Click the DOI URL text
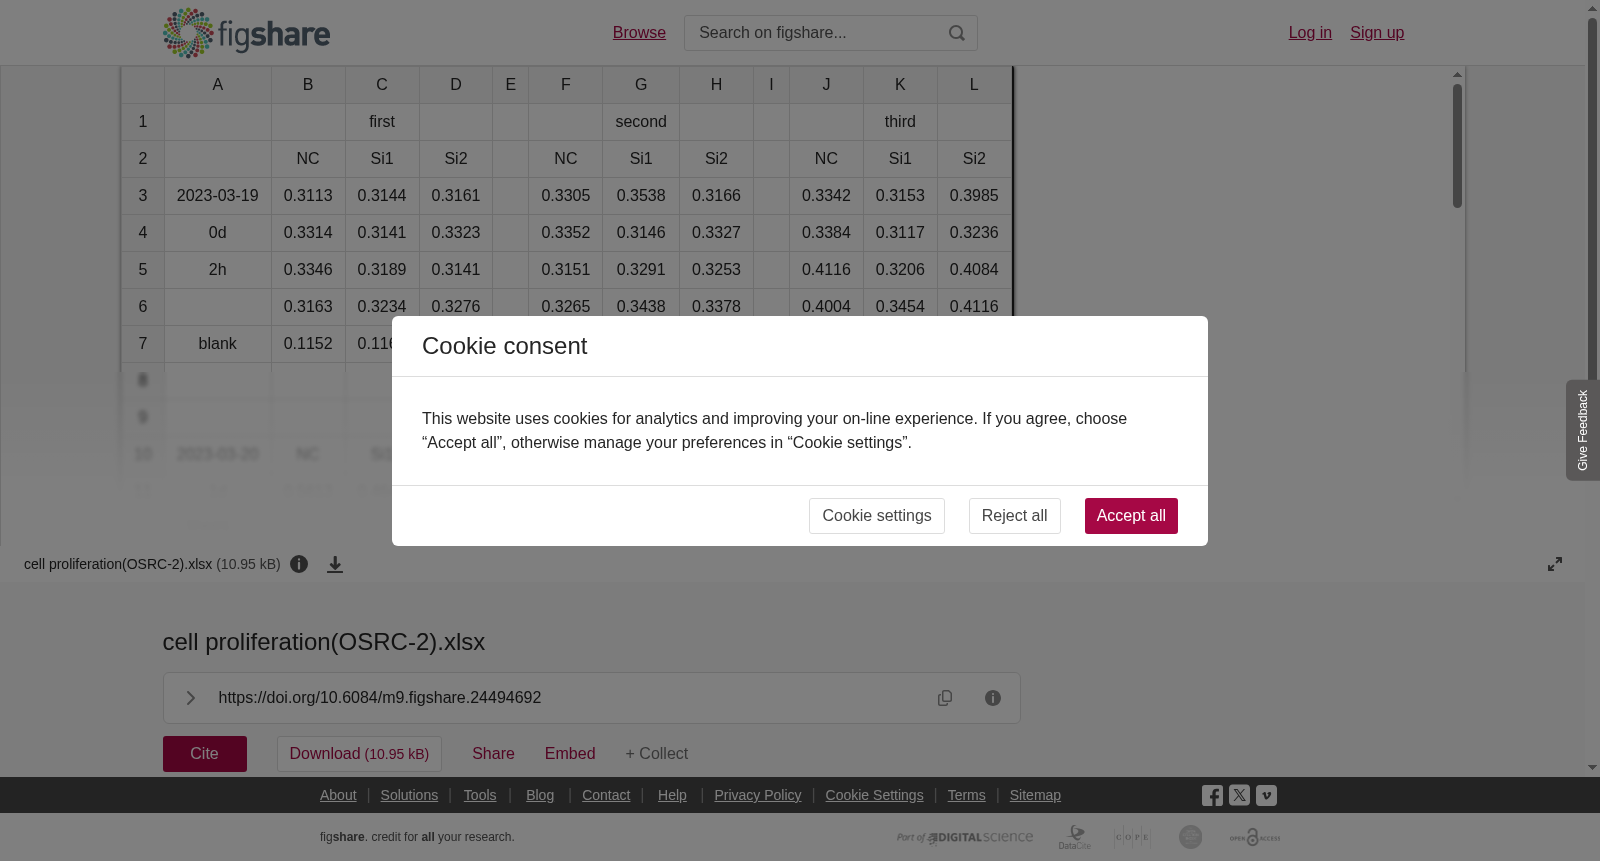Image resolution: width=1600 pixels, height=861 pixels. coord(380,698)
